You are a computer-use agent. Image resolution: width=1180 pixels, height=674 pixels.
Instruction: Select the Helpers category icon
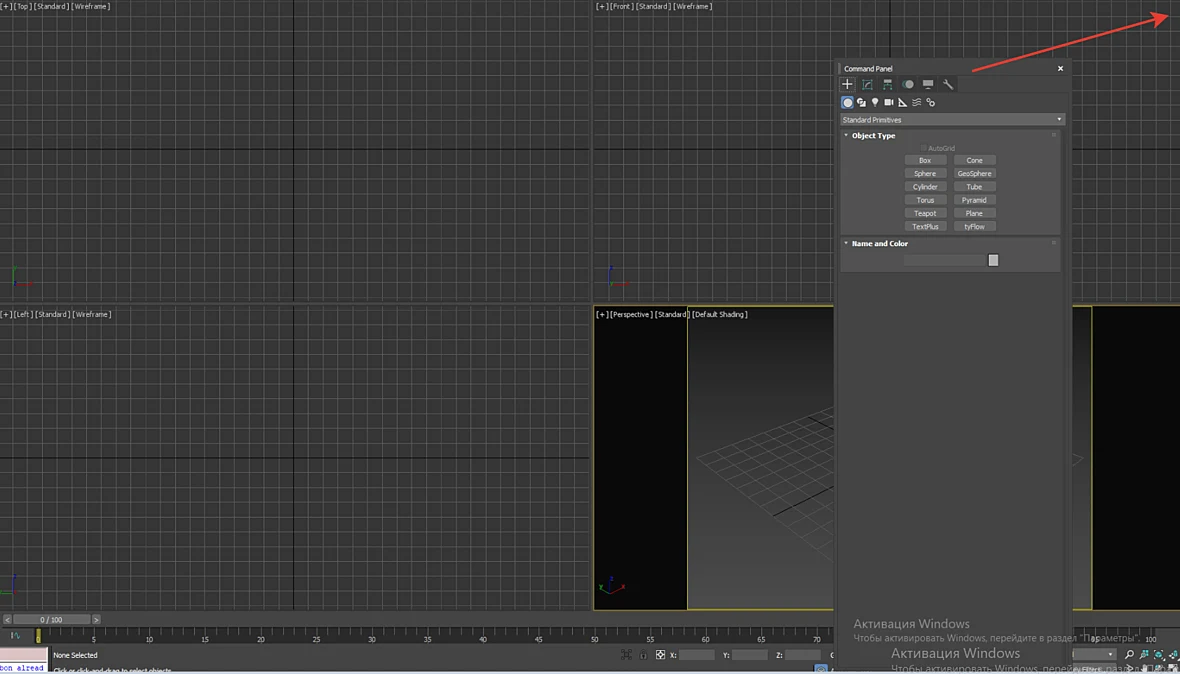click(903, 102)
